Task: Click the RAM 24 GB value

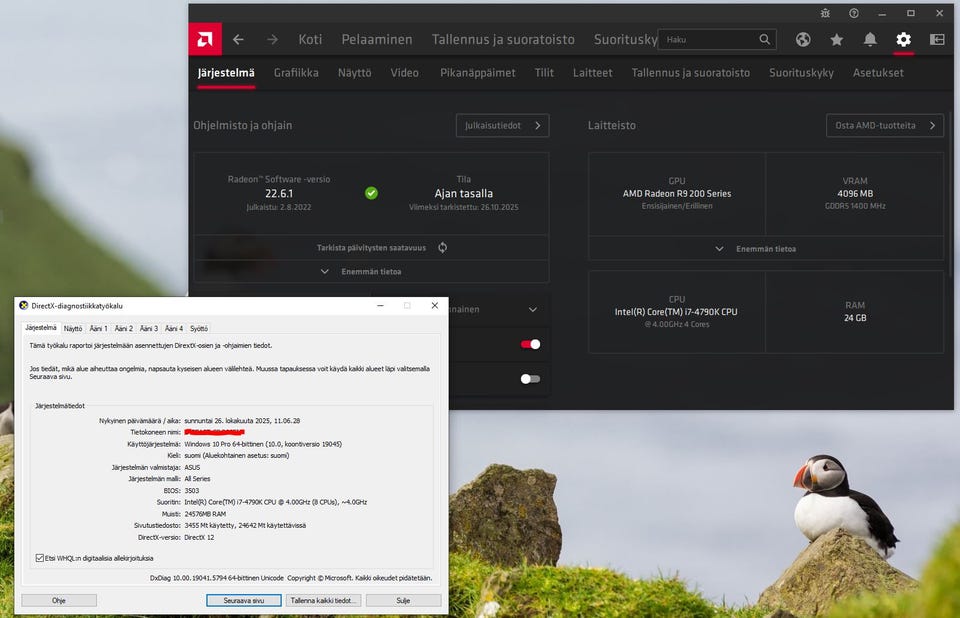Action: 855,318
